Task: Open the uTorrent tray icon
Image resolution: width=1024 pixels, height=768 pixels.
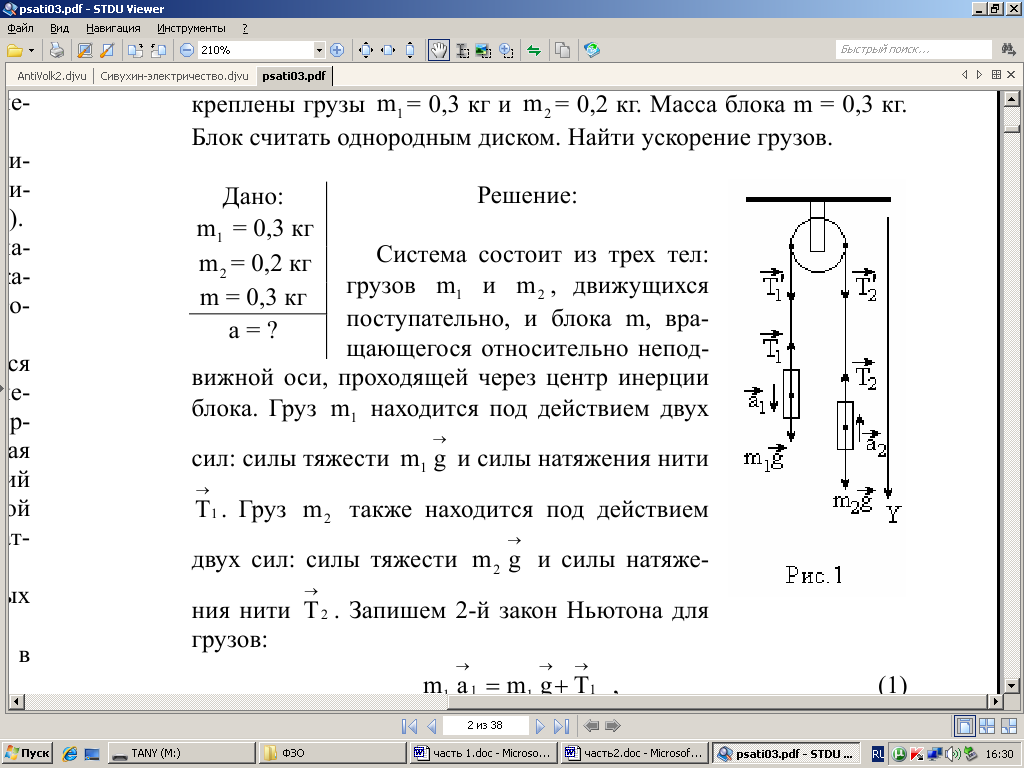Action: 899,754
